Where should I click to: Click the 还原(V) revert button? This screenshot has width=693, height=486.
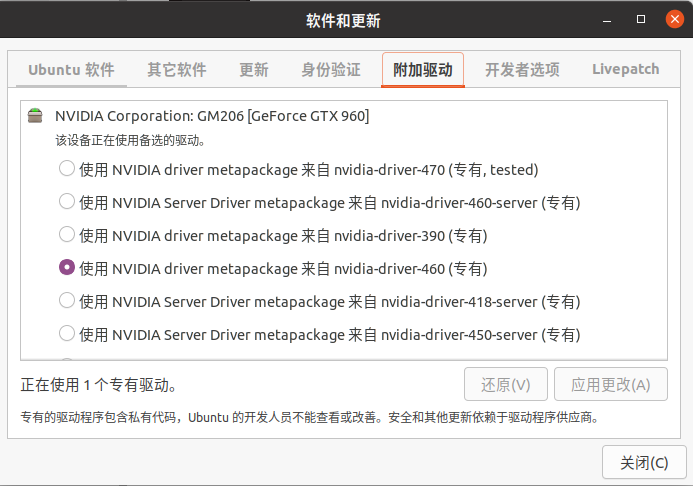coord(506,384)
